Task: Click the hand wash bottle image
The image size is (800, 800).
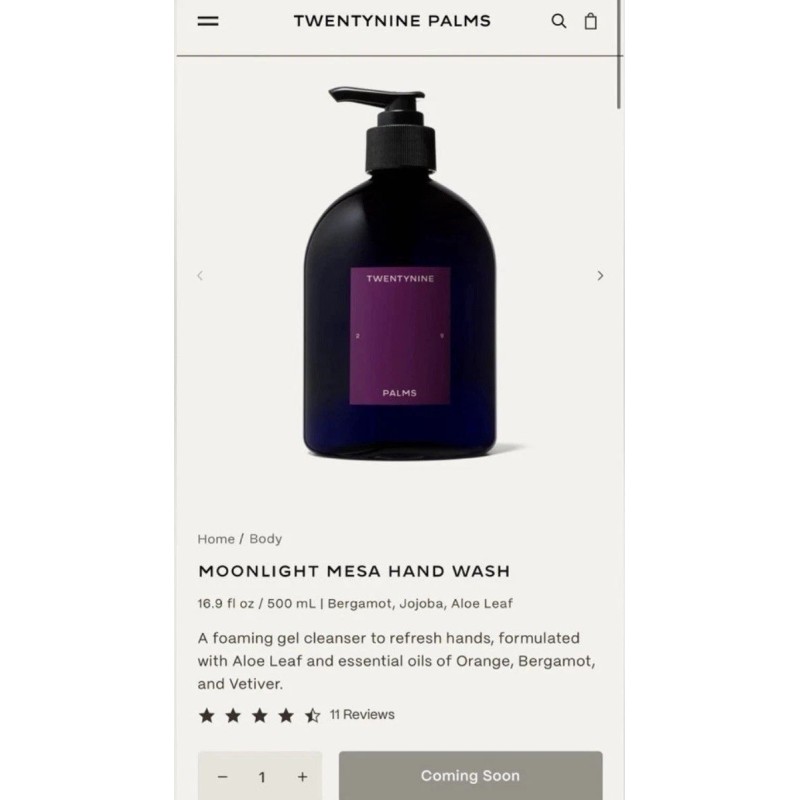Action: click(x=400, y=273)
